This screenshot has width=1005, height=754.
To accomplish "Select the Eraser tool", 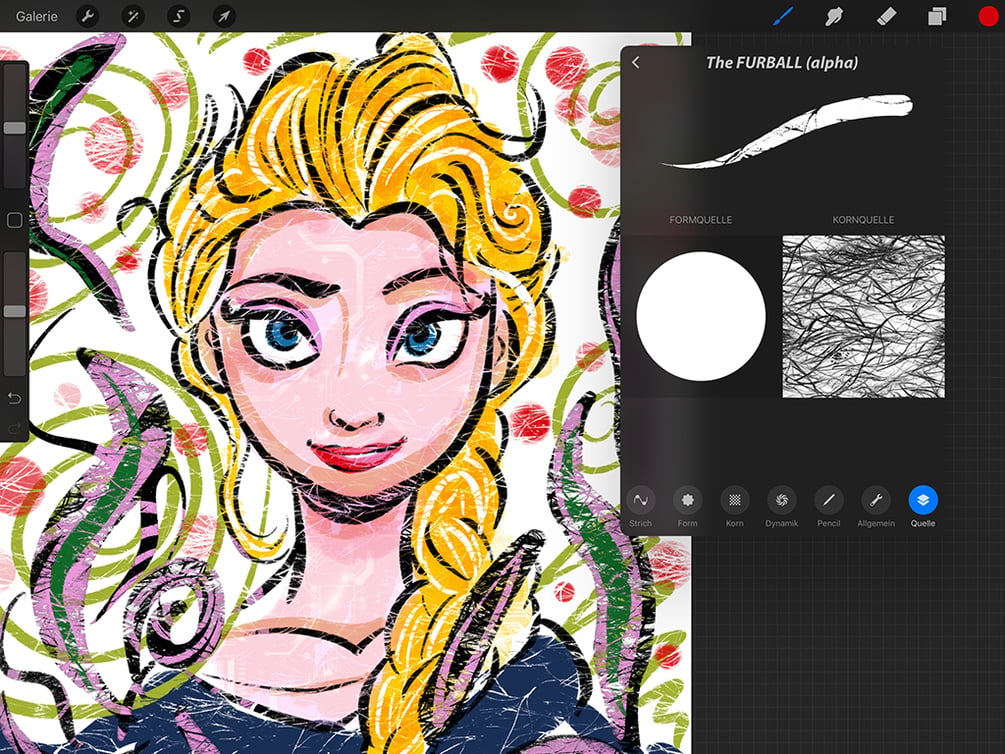I will point(886,16).
